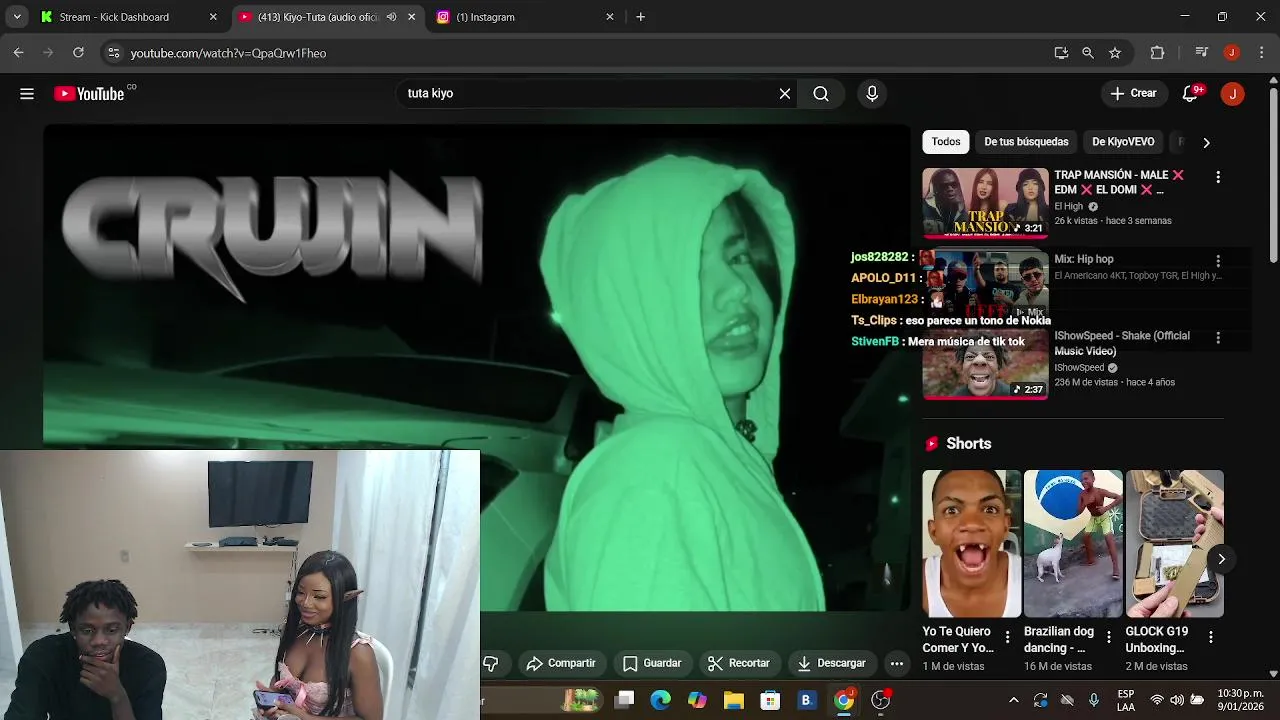Open options for Yo Te Quiero short

(x=1007, y=637)
